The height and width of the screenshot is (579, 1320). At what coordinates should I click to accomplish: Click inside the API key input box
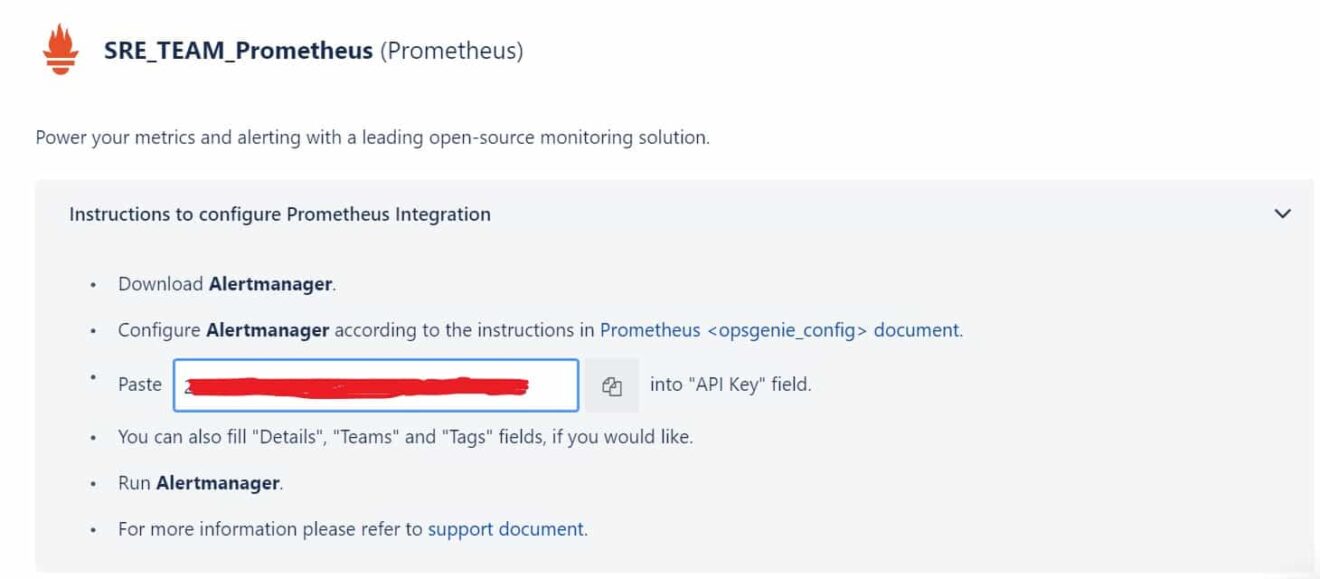(x=375, y=384)
